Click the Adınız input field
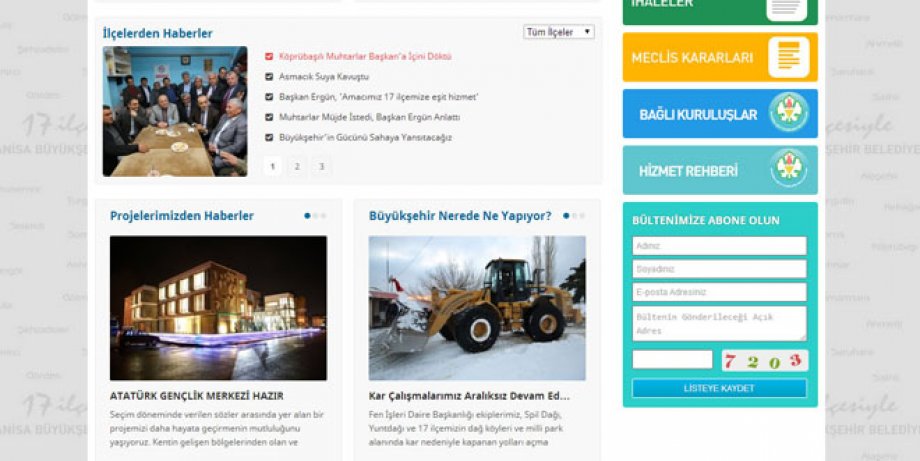Viewport: 920px width, 461px height. (x=719, y=246)
